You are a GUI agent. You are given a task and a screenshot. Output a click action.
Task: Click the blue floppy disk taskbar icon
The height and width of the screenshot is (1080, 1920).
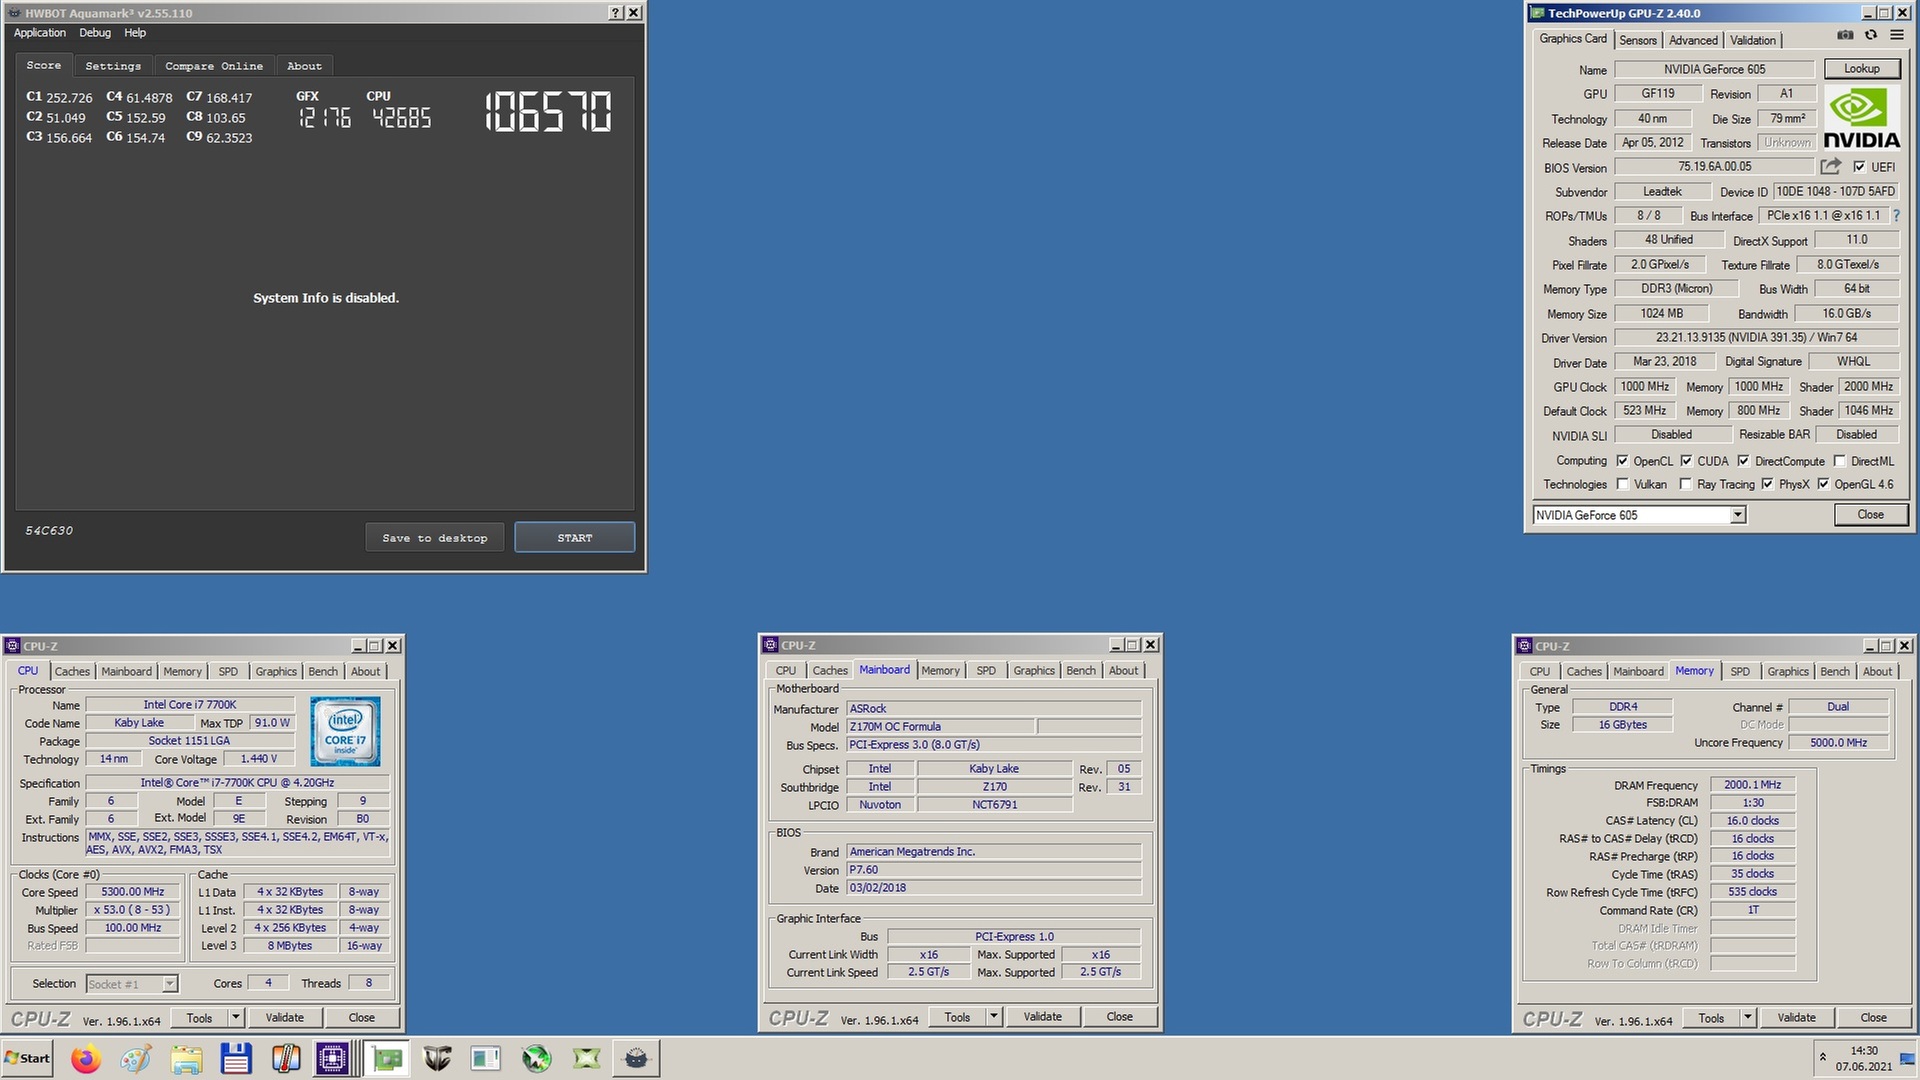(236, 1058)
